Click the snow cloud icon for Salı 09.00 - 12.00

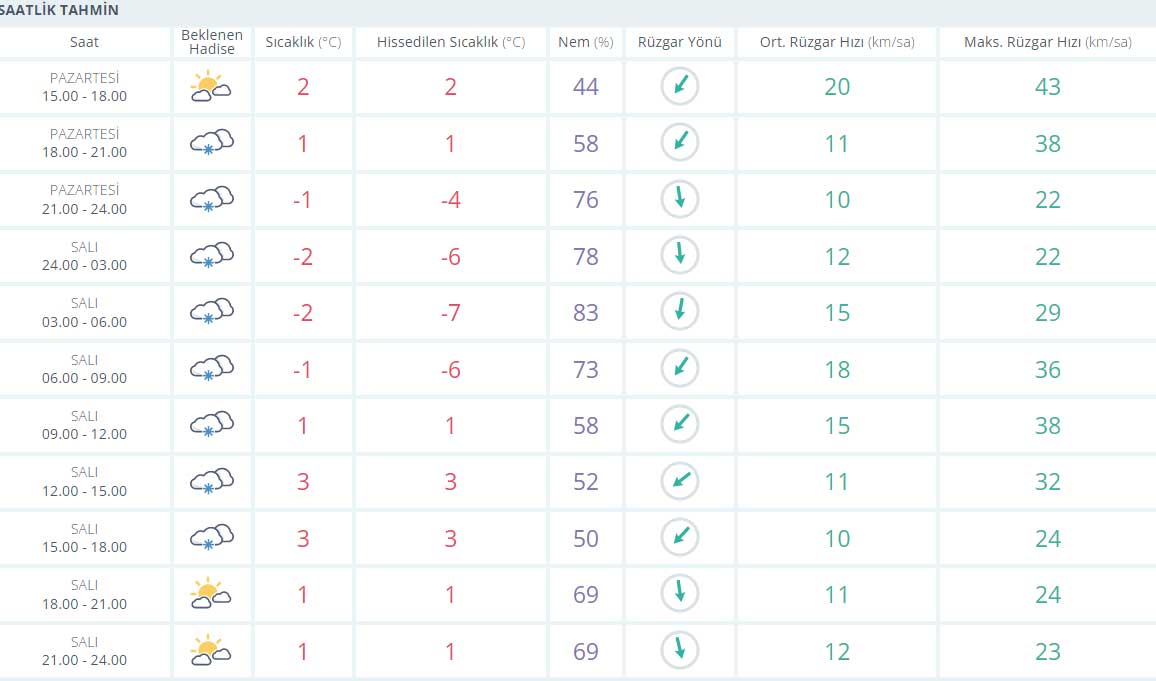pos(211,425)
